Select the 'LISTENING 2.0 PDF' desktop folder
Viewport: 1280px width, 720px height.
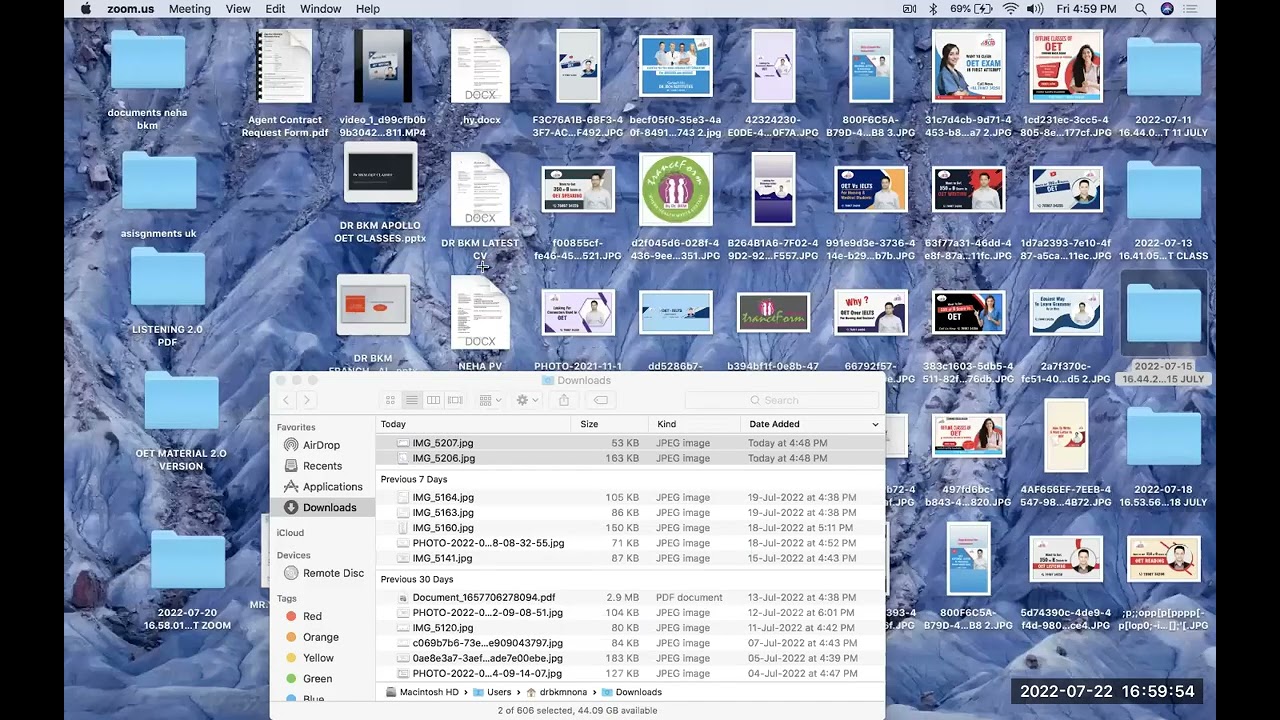coord(167,299)
